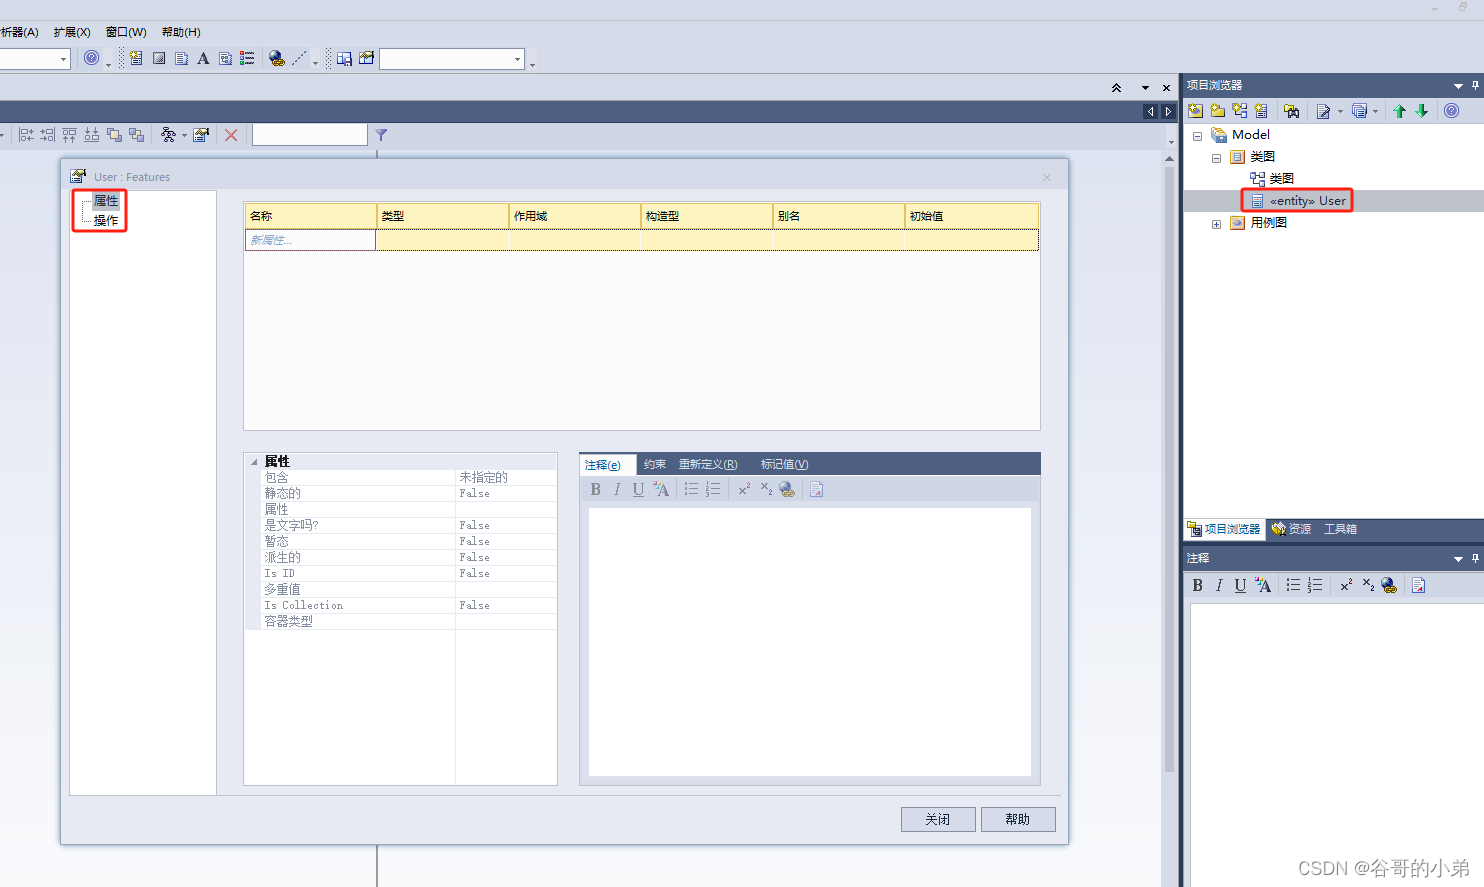The width and height of the screenshot is (1484, 887).
Task: Toggle underline in right Notes panel
Action: (1240, 586)
